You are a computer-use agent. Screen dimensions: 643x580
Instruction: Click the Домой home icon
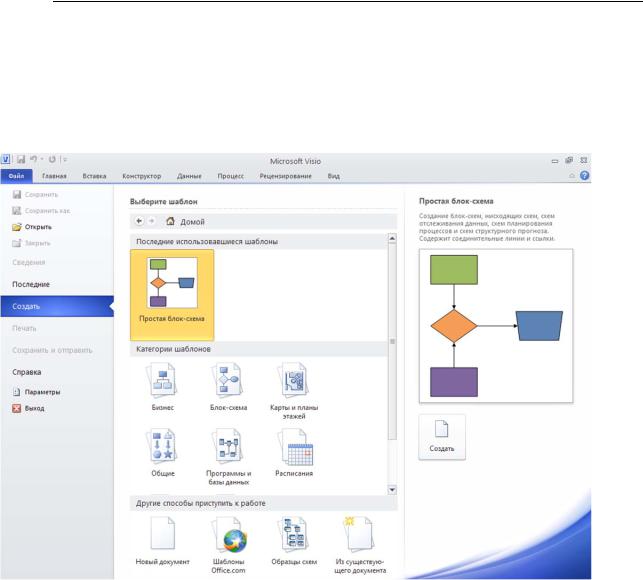click(x=170, y=221)
